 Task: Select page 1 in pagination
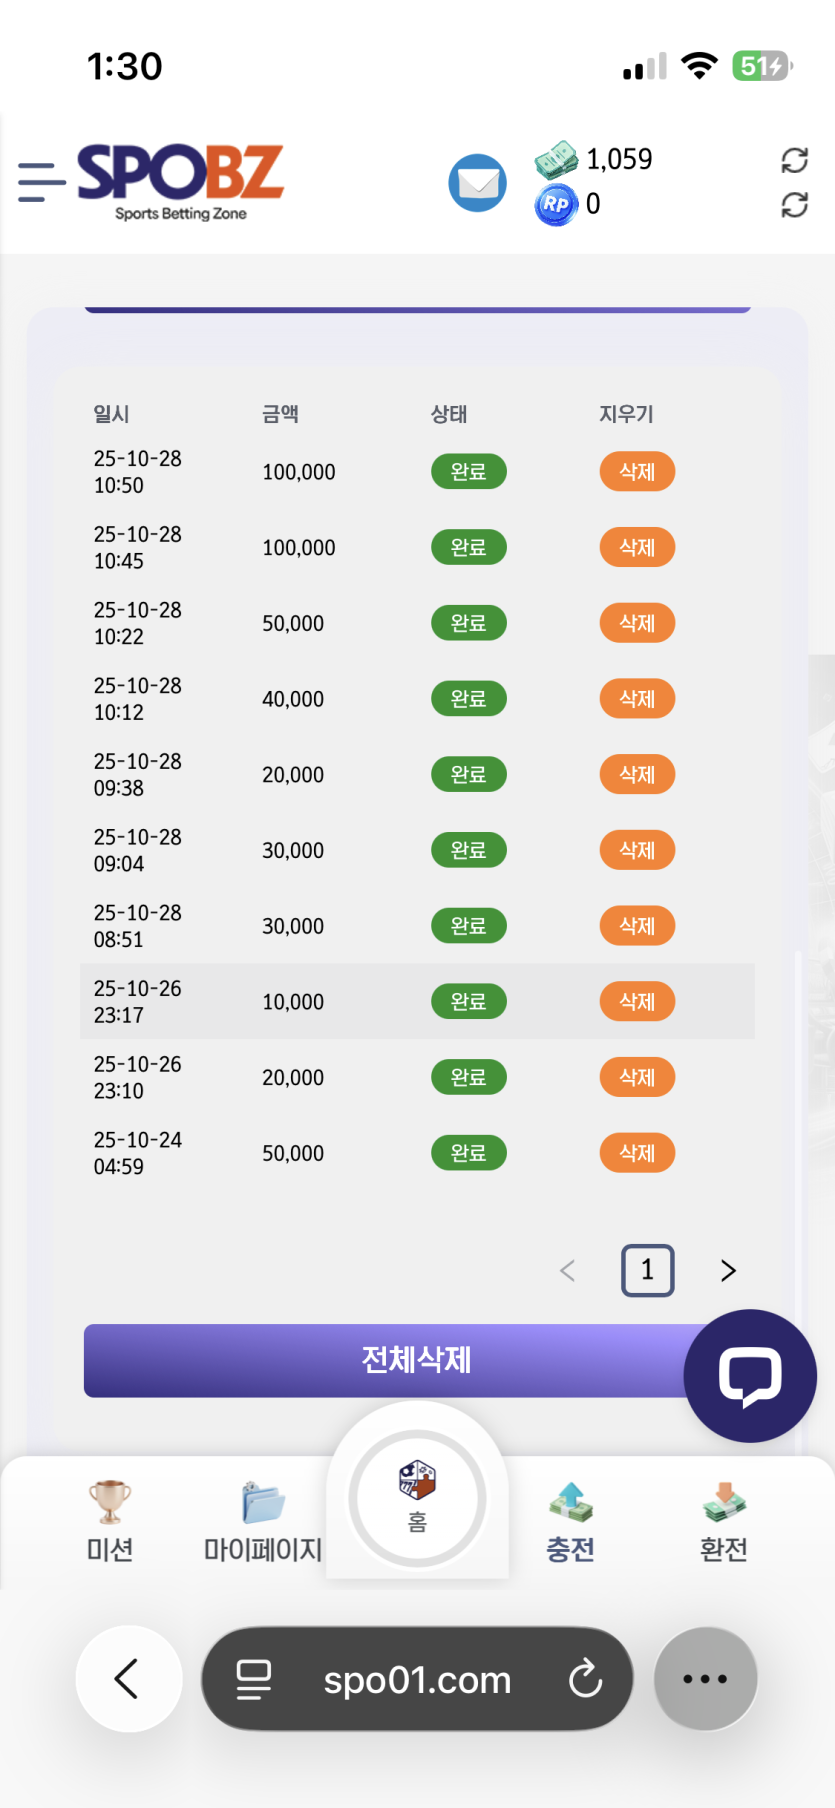(648, 1270)
